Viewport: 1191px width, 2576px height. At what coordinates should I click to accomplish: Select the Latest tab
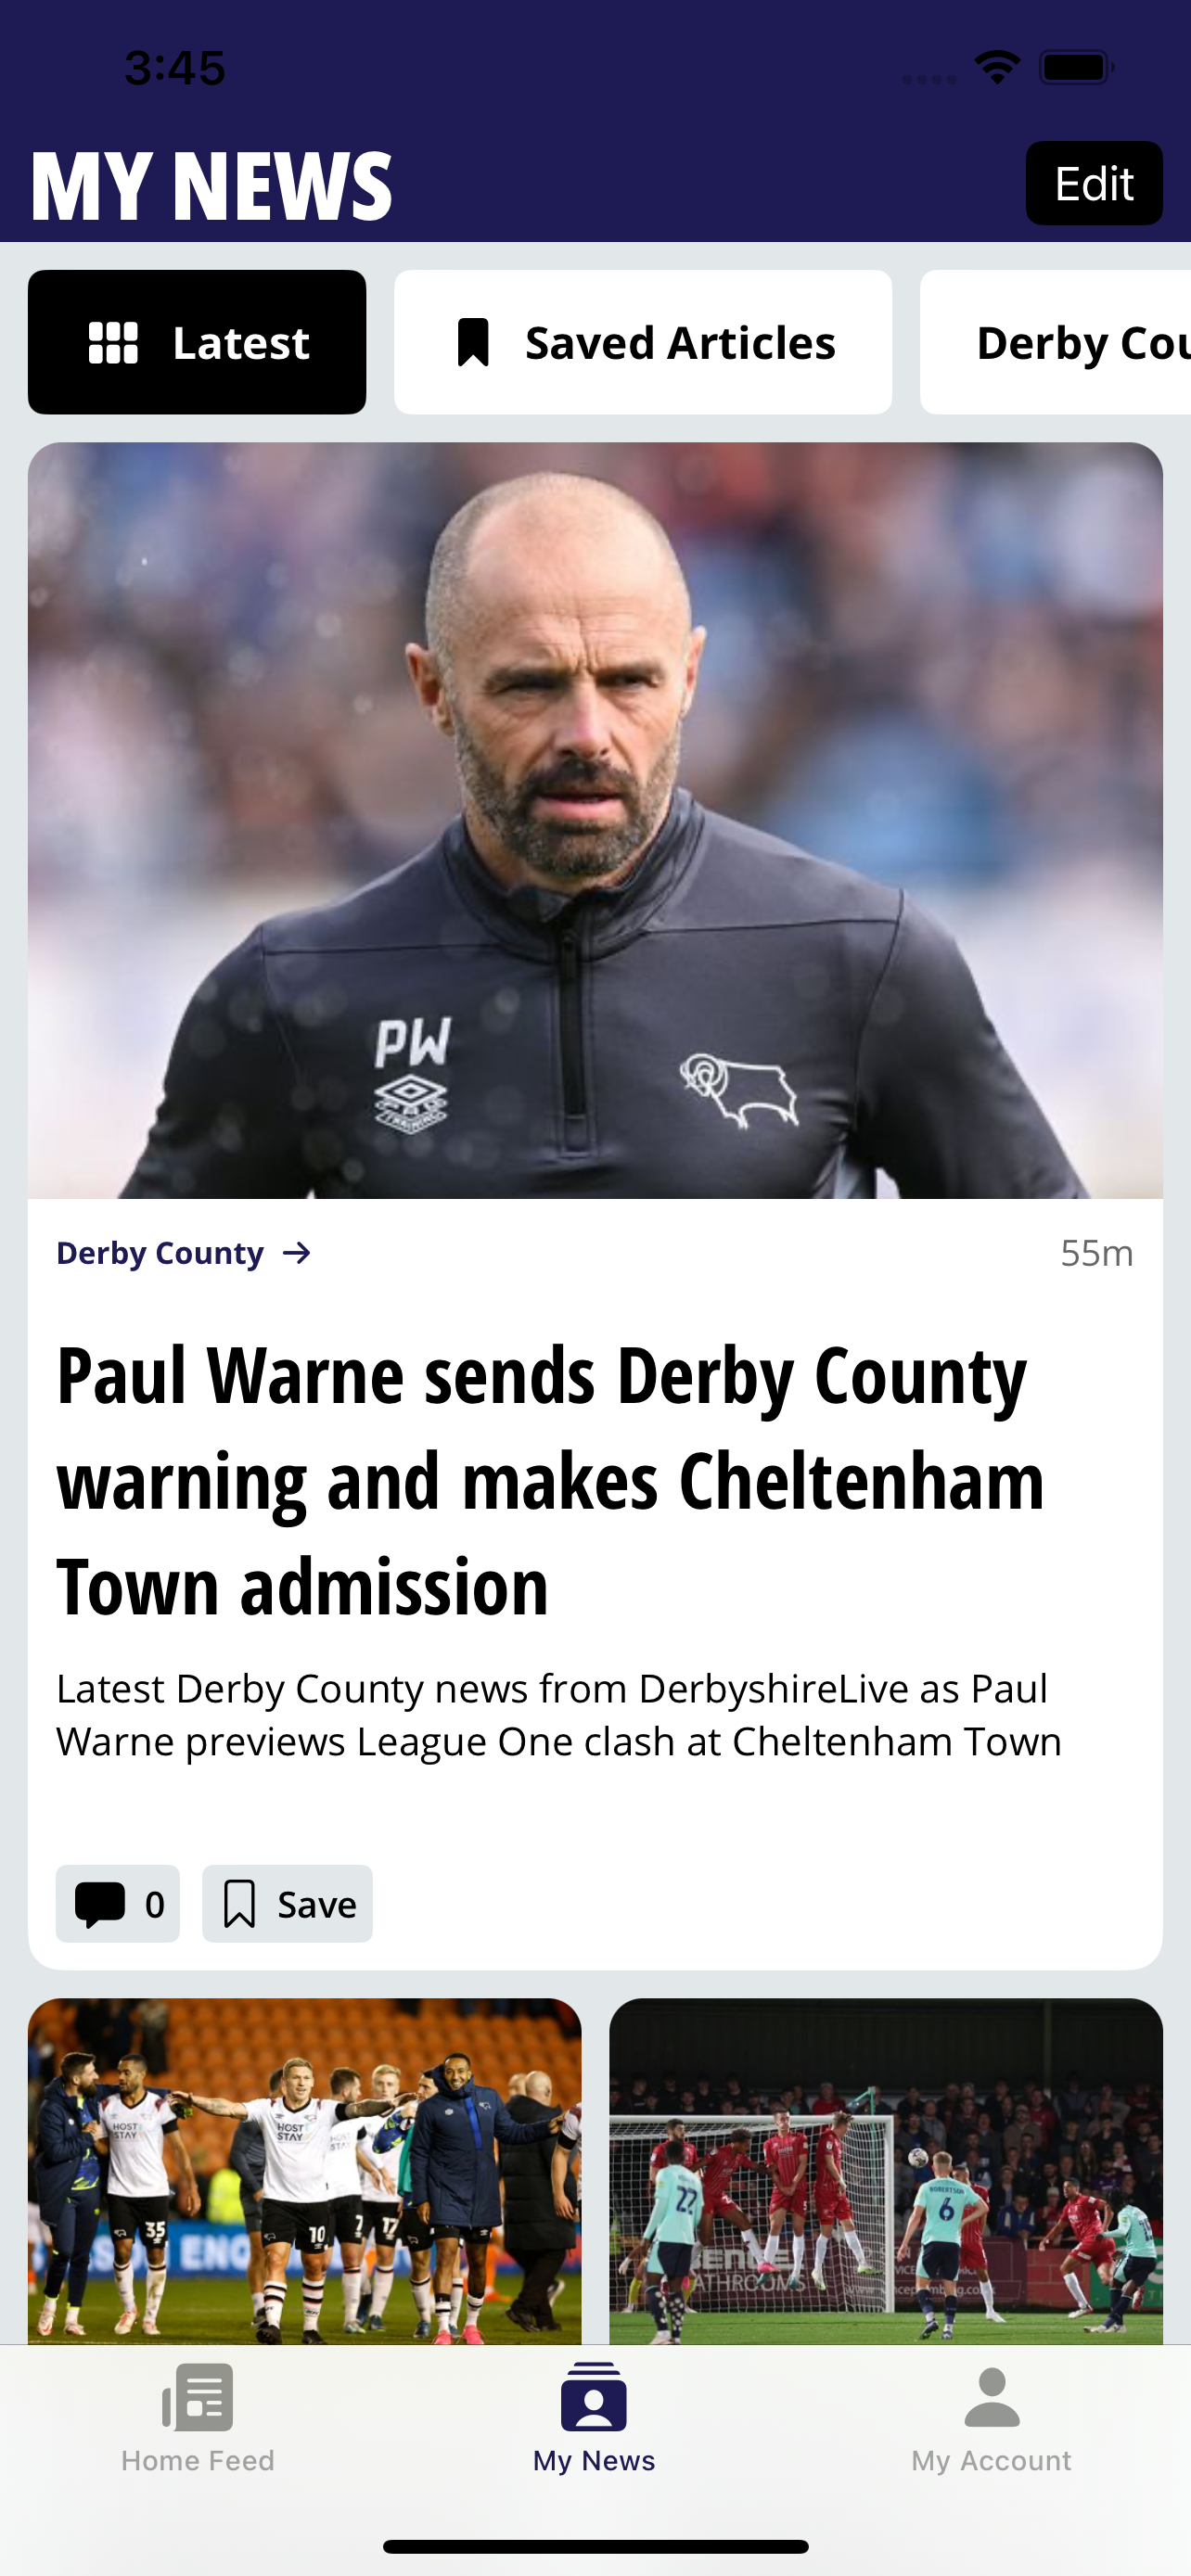pyautogui.click(x=197, y=342)
